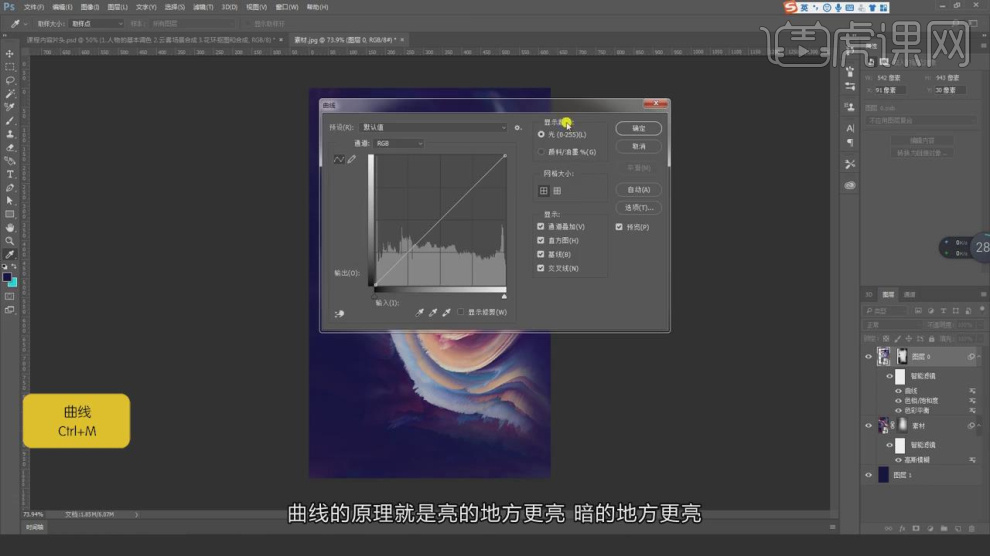Switch to the 课程内容片头.psd document tab
The height and width of the screenshot is (556, 990).
150,40
